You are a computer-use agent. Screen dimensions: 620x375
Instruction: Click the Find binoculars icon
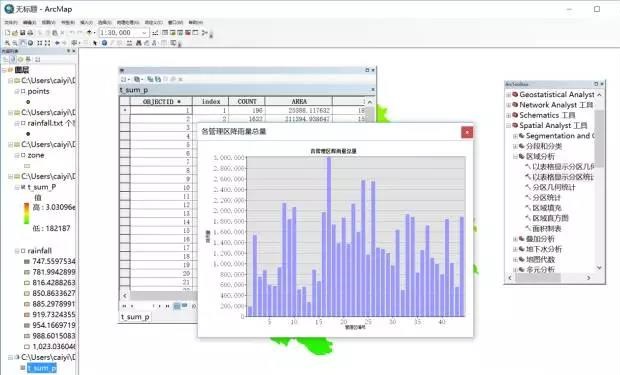click(138, 43)
